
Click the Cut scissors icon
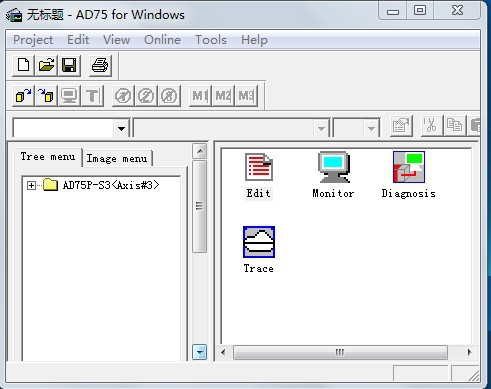(431, 126)
